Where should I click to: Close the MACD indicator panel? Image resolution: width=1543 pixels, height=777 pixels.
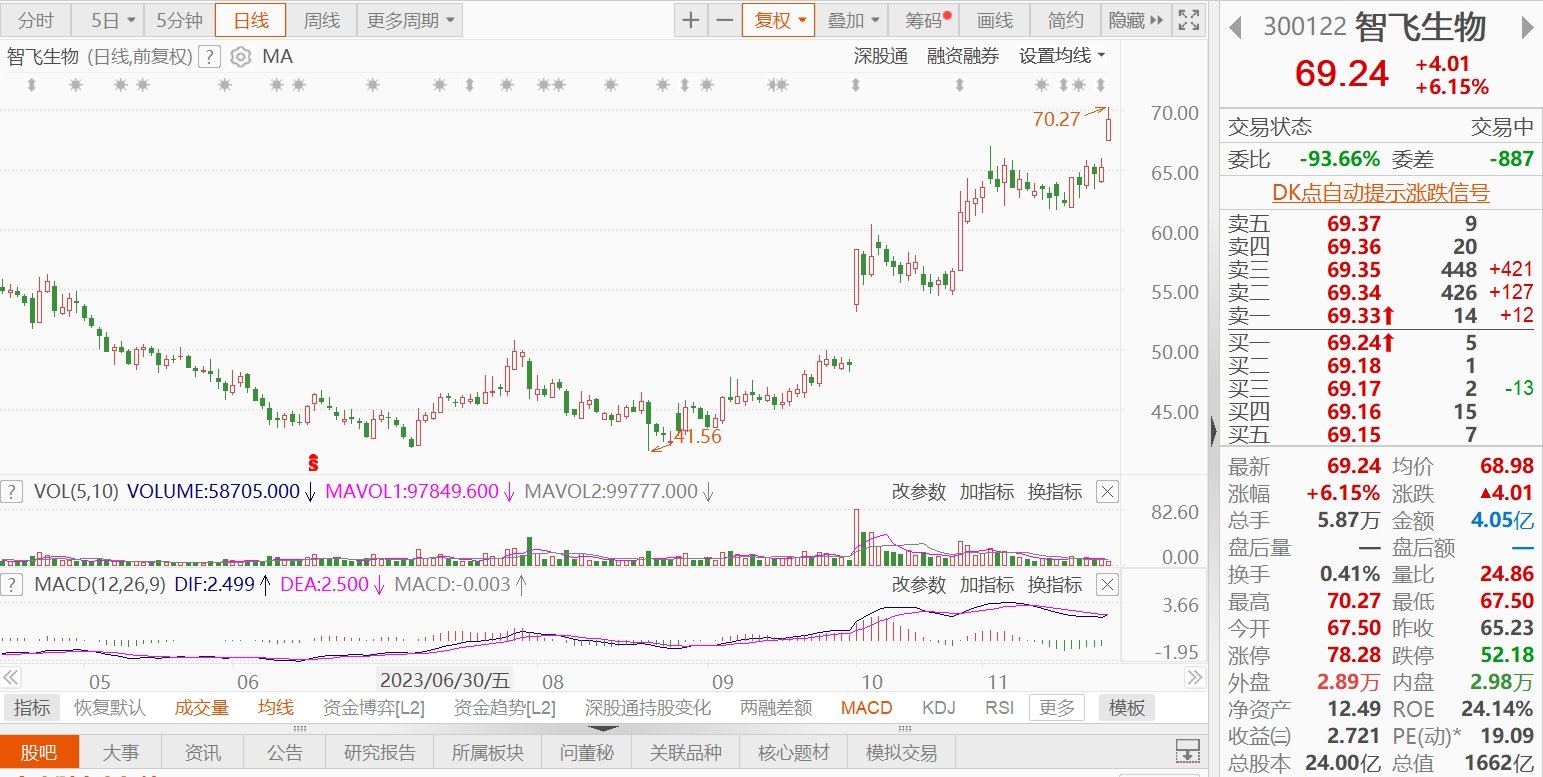click(1107, 585)
